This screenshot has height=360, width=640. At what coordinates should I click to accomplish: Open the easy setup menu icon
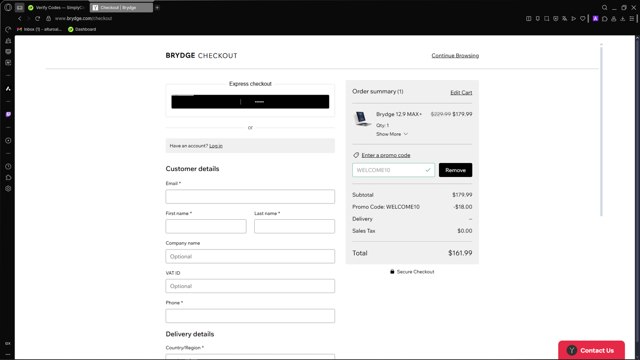coord(631,18)
